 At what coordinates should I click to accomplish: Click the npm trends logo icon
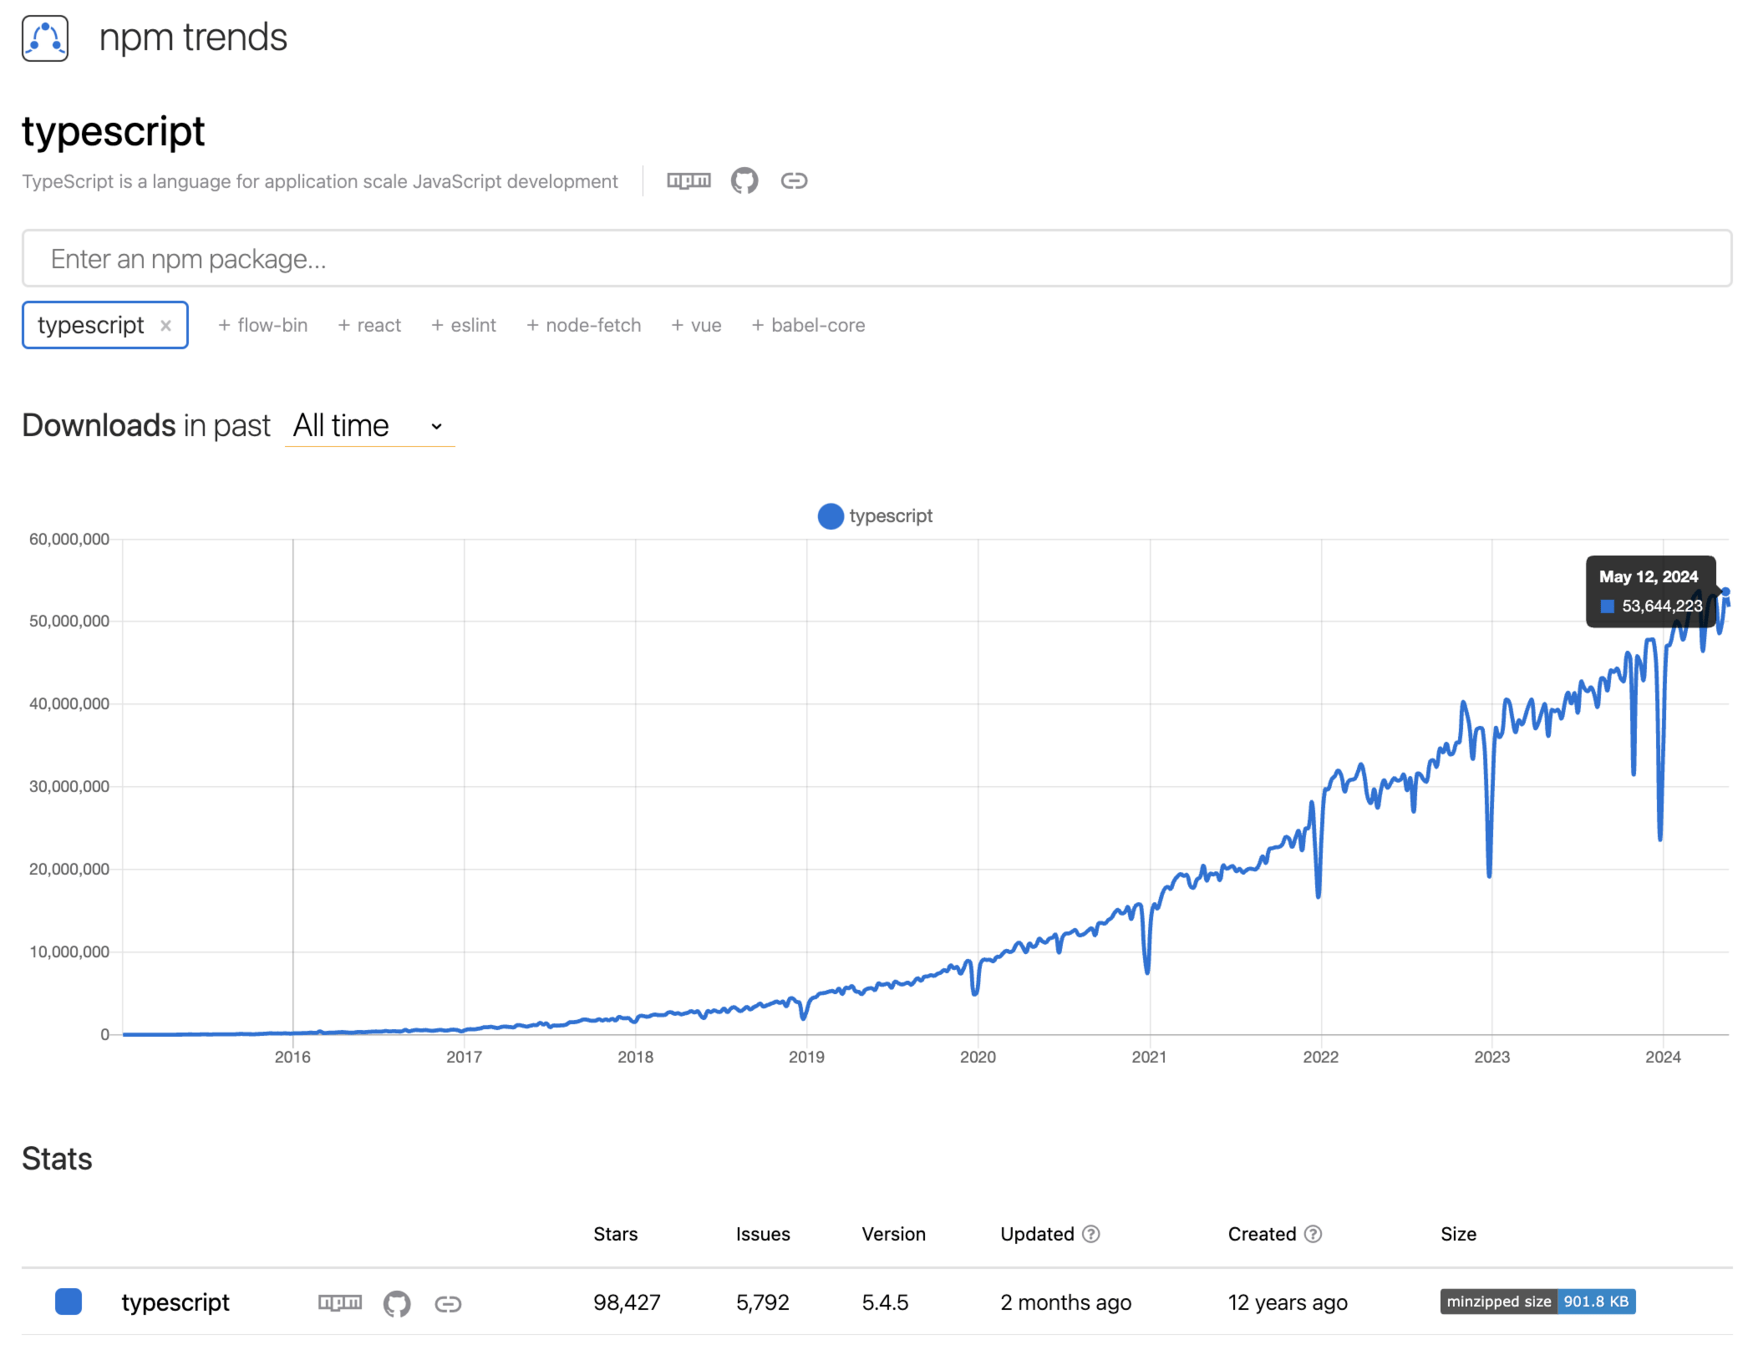point(45,38)
